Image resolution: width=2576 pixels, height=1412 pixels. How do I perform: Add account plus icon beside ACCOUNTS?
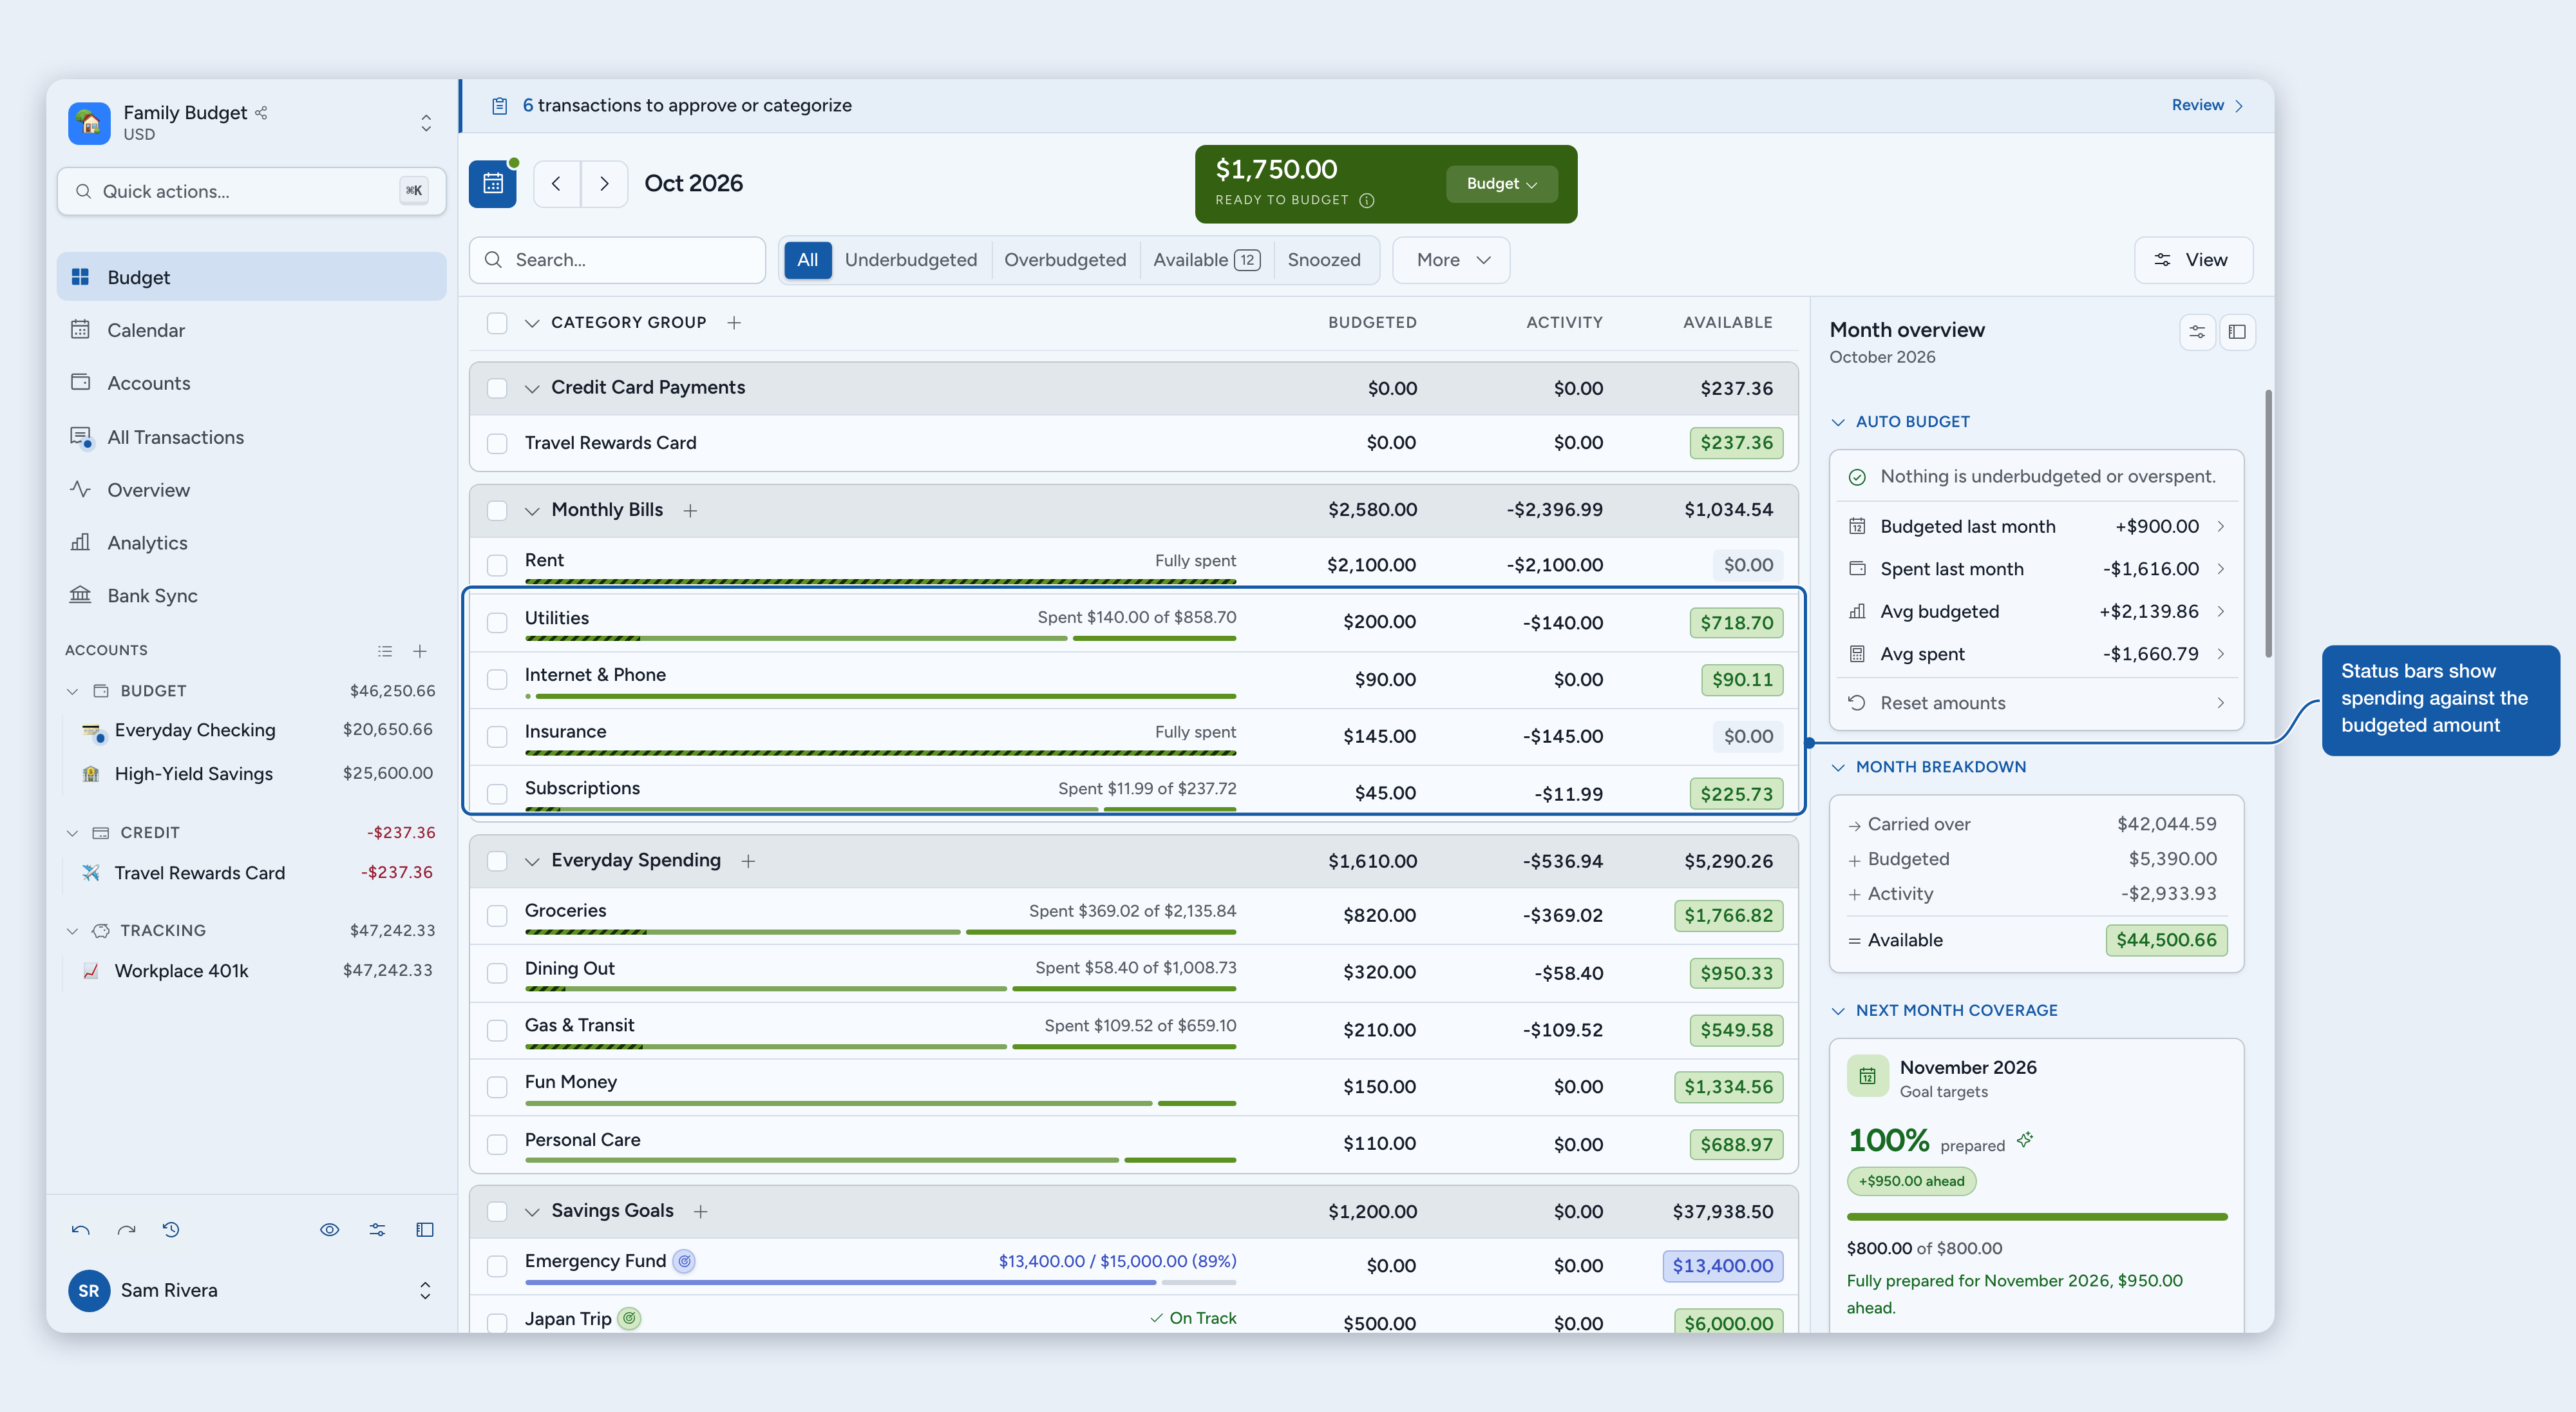[x=420, y=651]
